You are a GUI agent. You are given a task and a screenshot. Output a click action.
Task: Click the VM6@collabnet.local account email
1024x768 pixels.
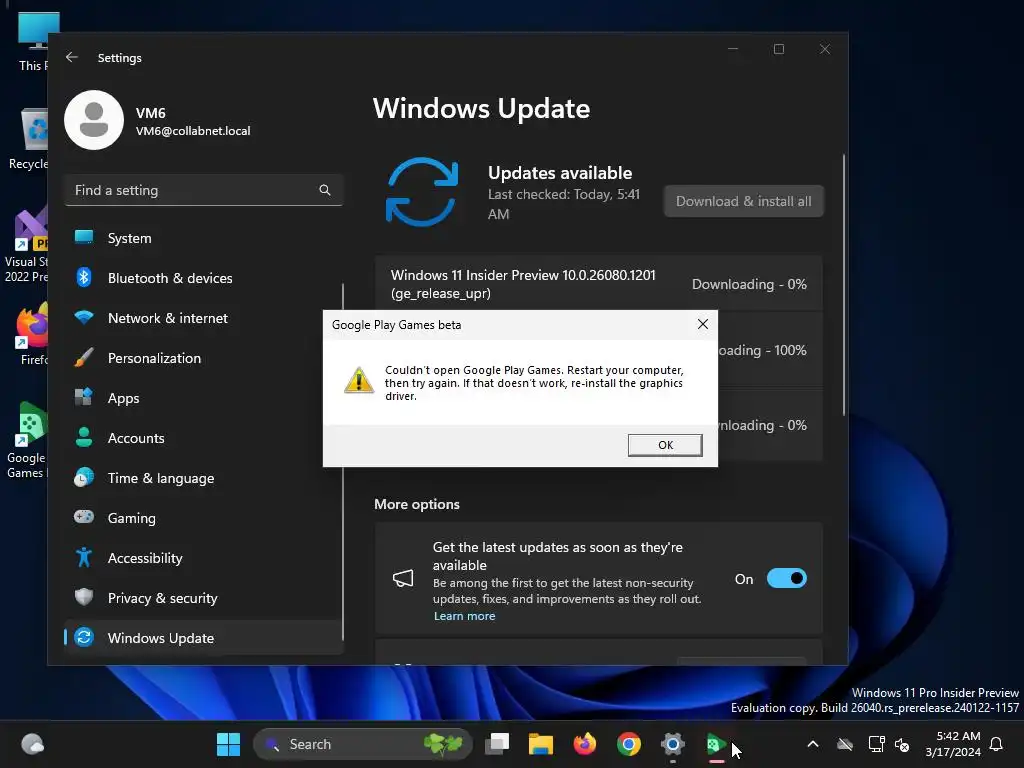point(193,131)
